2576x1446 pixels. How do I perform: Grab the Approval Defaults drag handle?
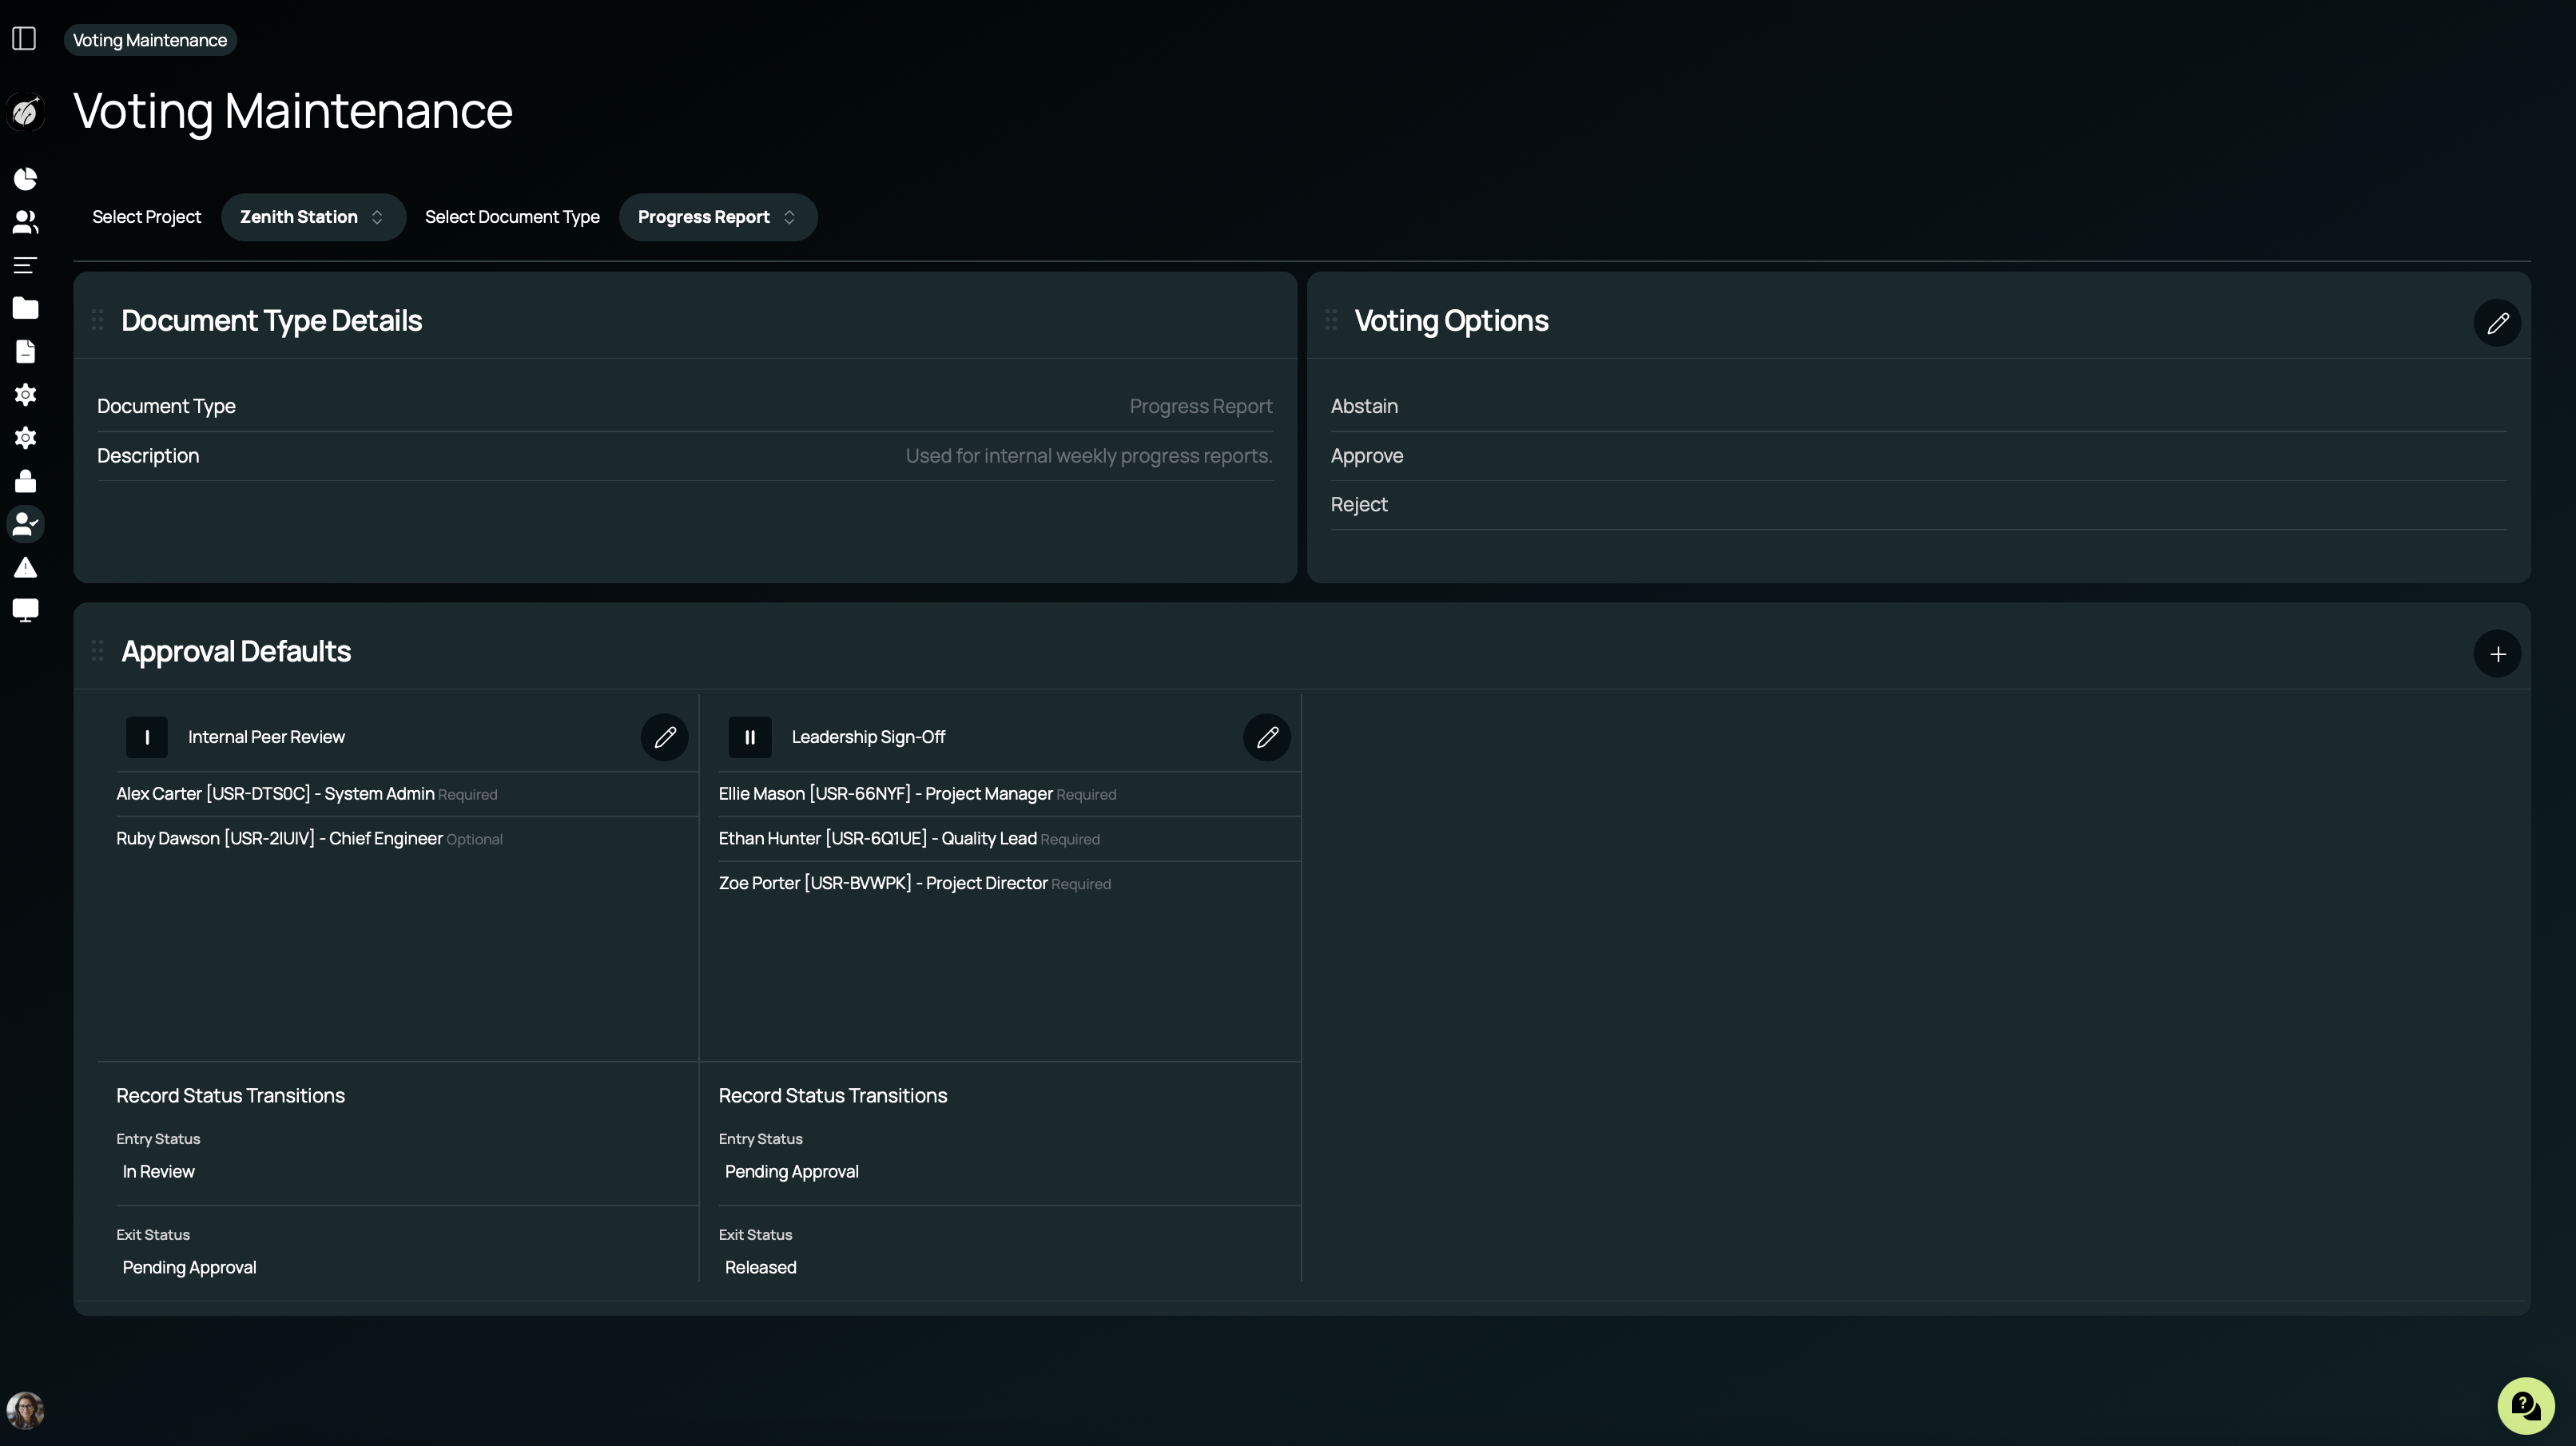coord(97,651)
